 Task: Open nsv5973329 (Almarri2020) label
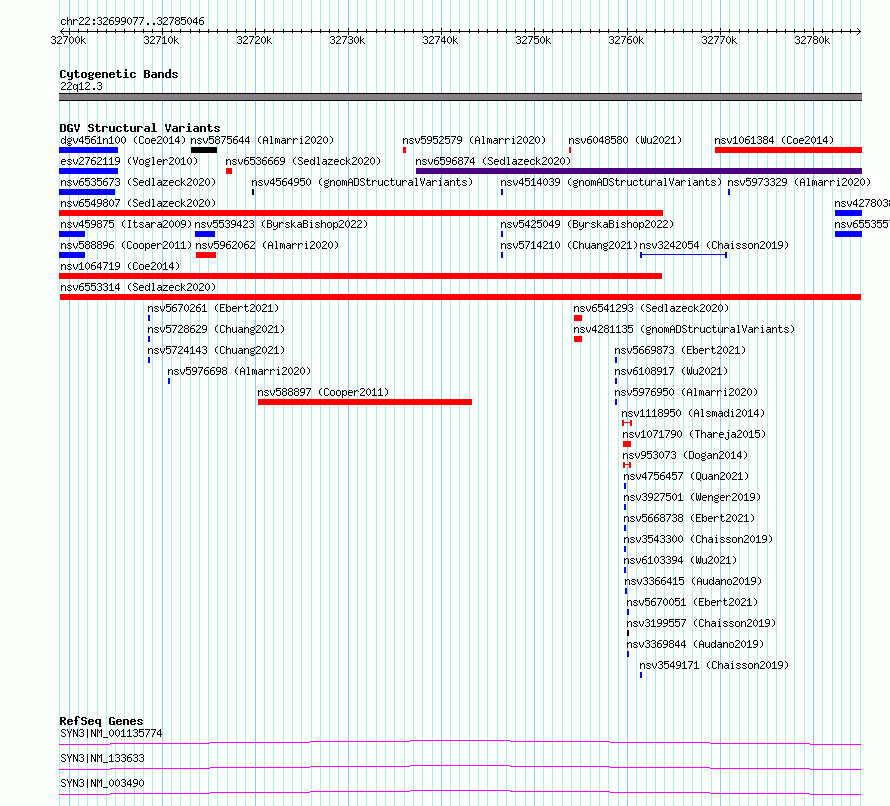799,182
